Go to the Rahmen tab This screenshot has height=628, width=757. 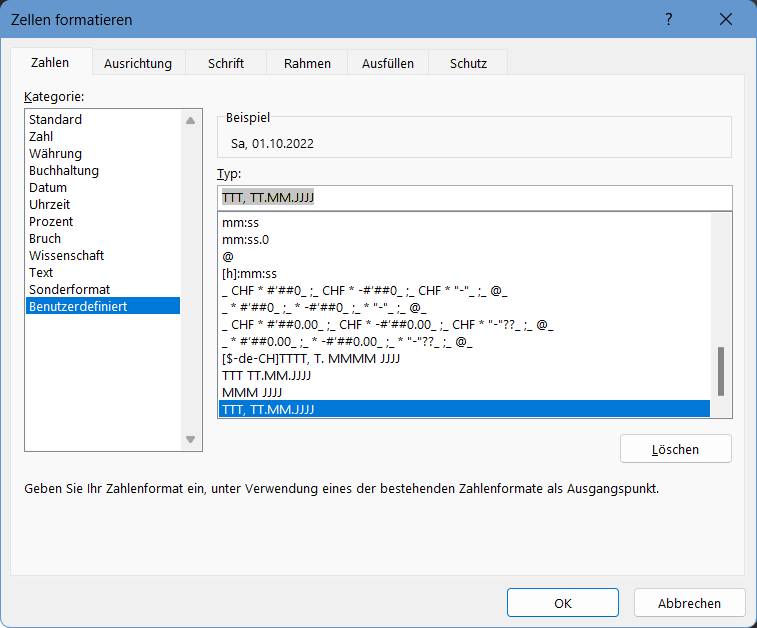[307, 63]
